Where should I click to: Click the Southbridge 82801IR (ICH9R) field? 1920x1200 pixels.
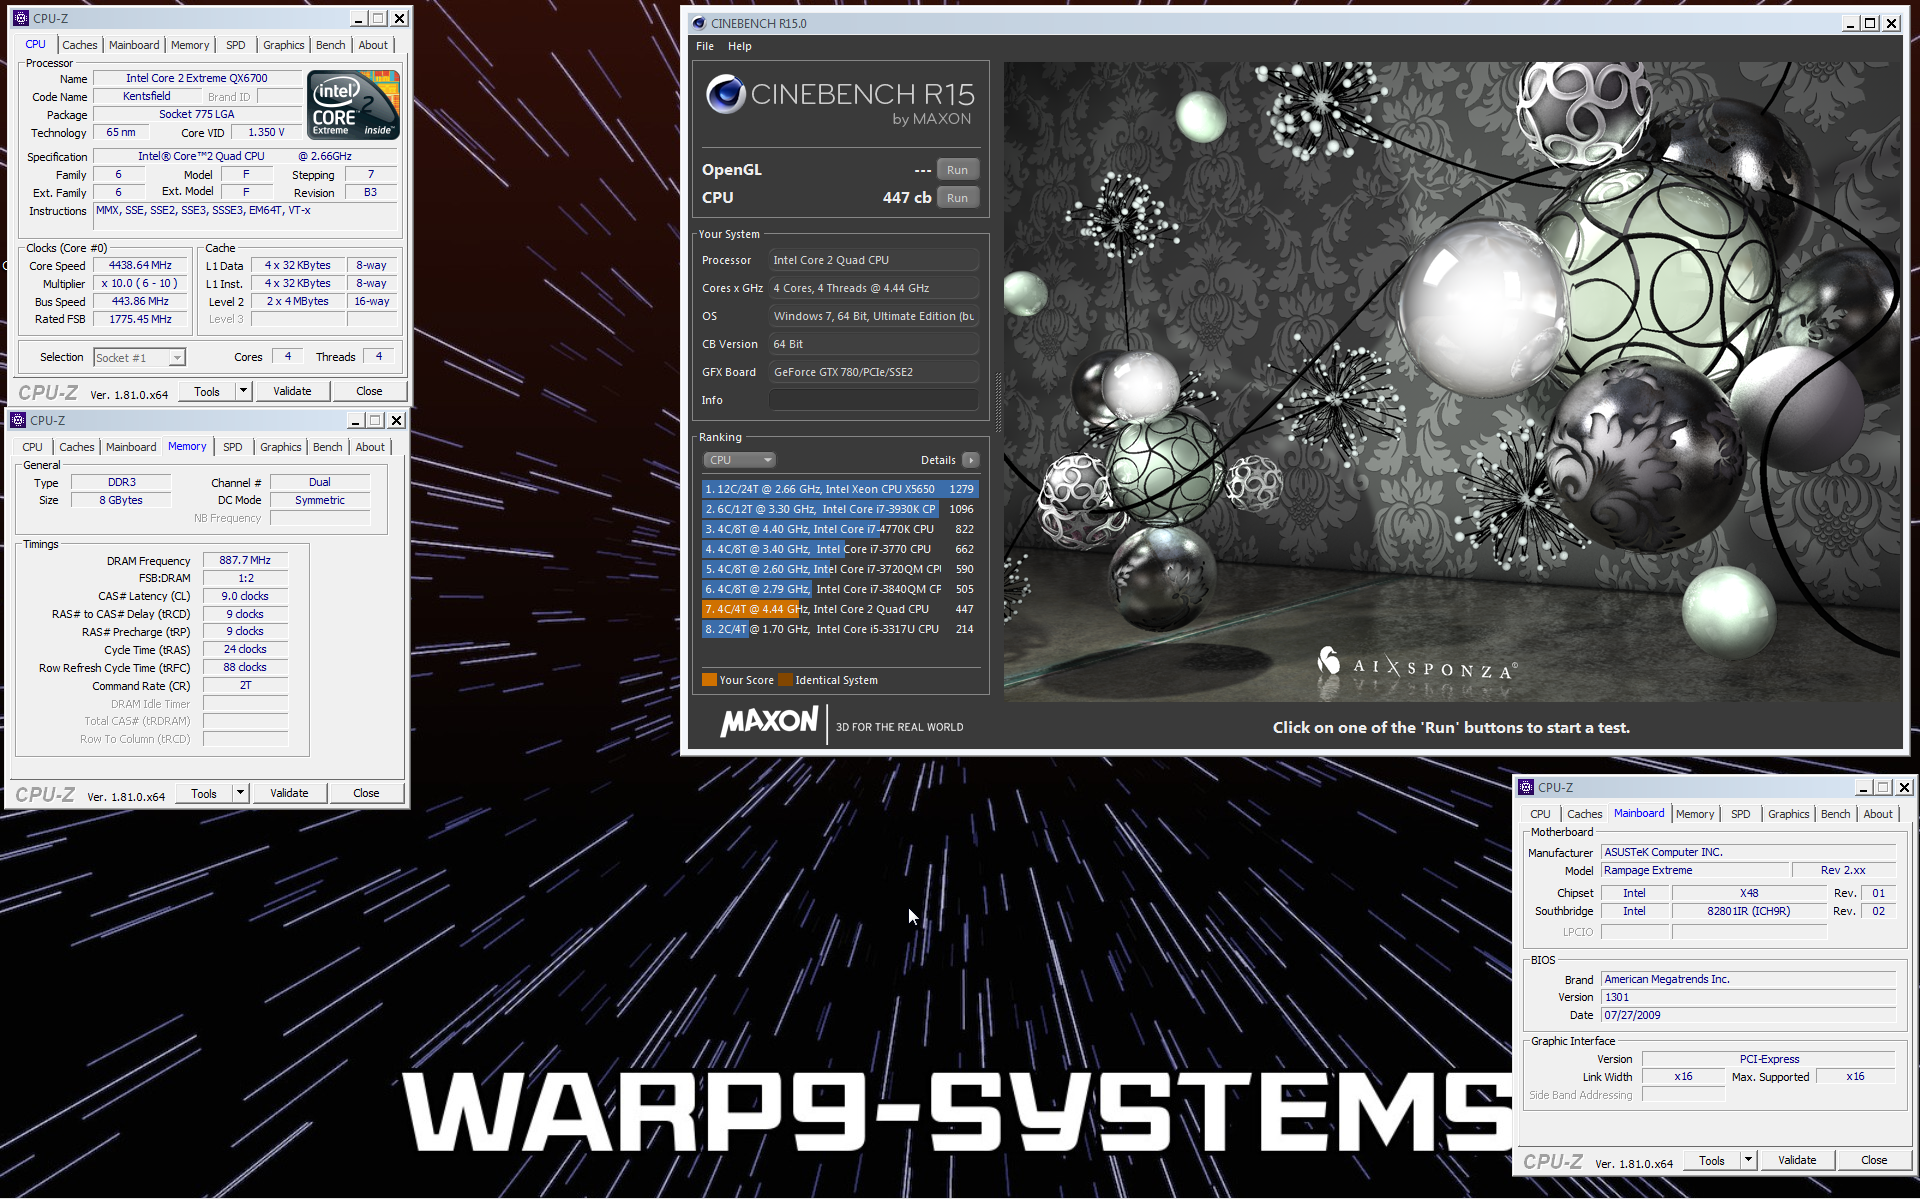(x=1749, y=912)
